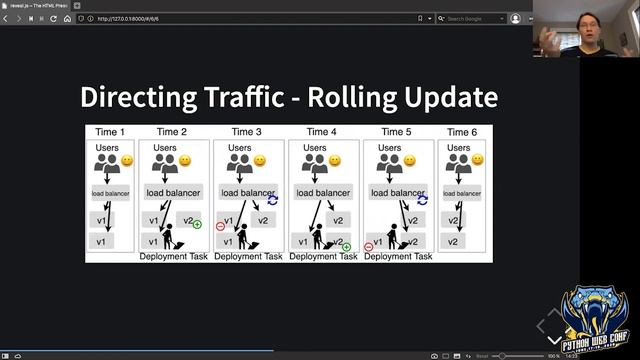640x360 pixels.
Task: Reset the page zoom level
Action: (482, 356)
